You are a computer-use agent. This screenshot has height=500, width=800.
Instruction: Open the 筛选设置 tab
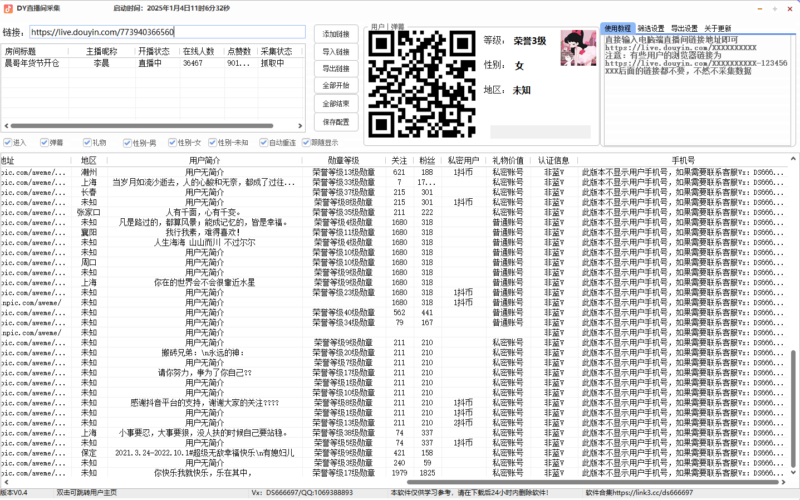click(x=651, y=29)
